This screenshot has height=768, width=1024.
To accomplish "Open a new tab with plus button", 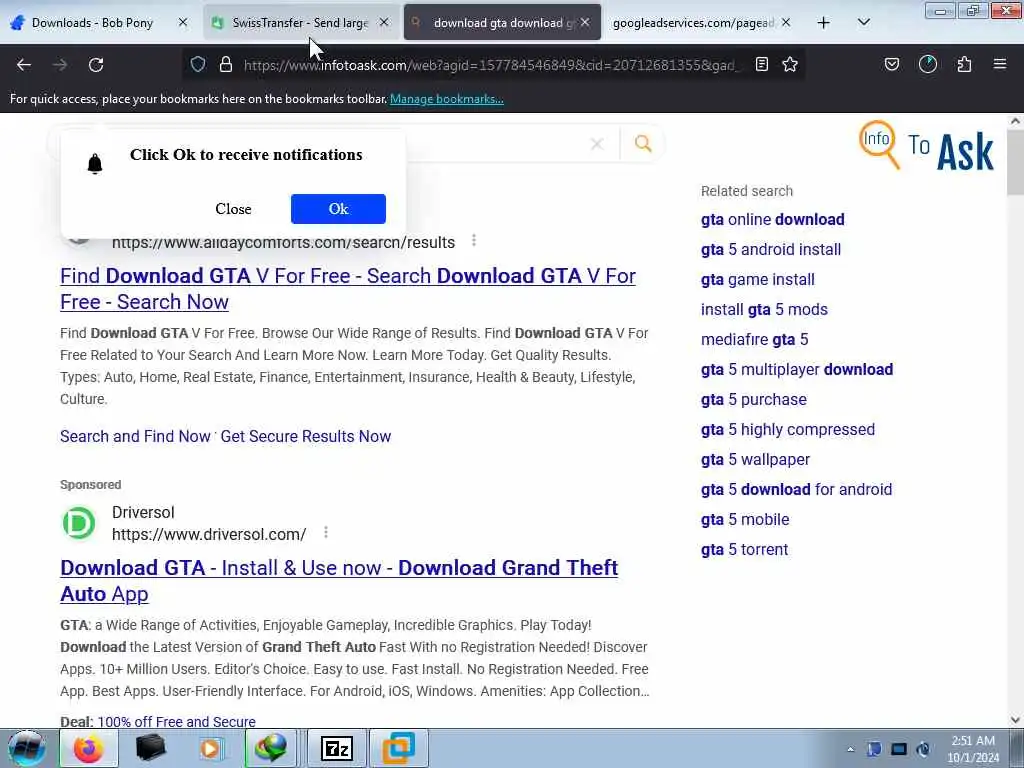I will [x=824, y=23].
